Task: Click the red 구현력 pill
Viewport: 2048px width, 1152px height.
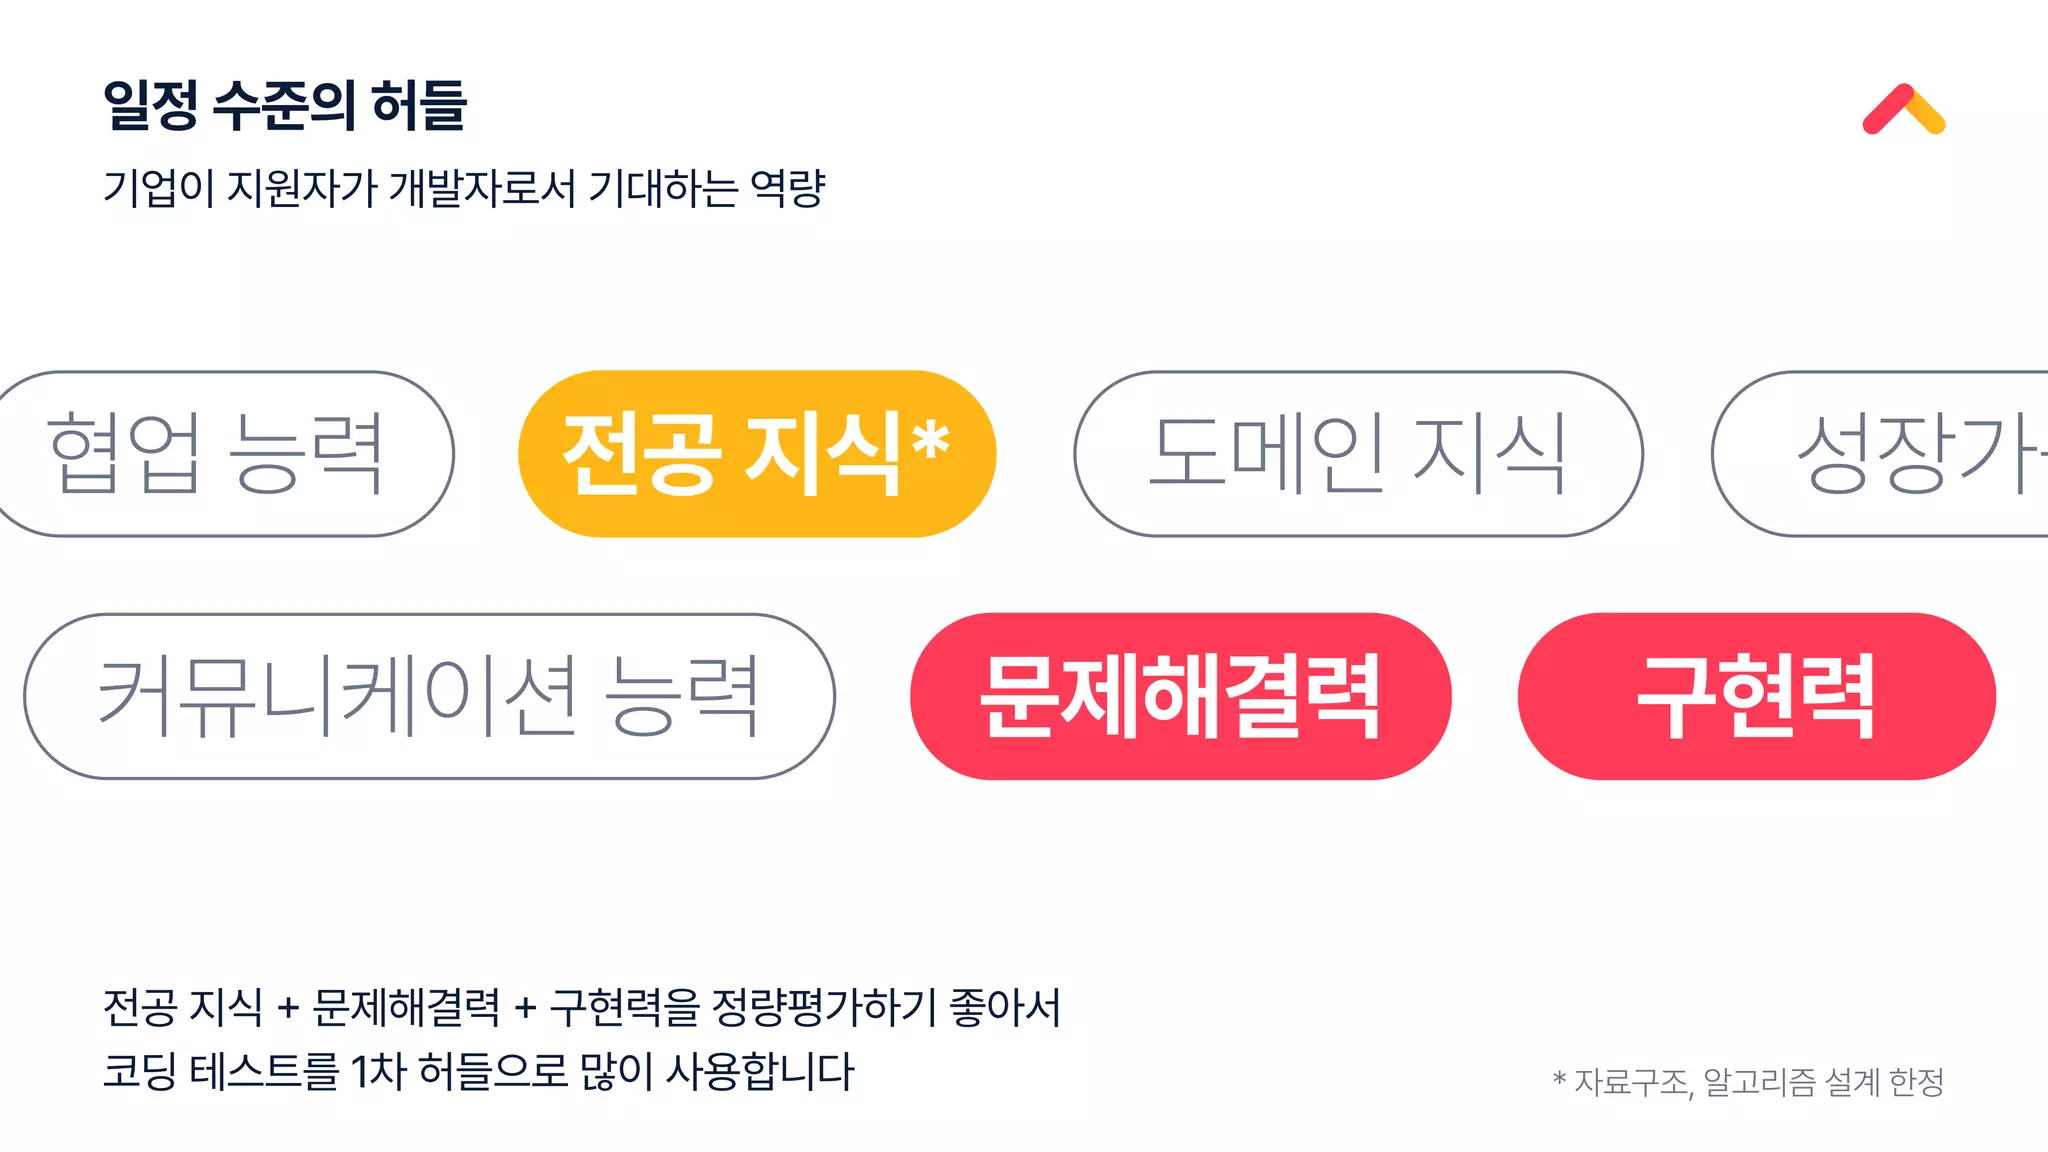Action: [x=1756, y=696]
